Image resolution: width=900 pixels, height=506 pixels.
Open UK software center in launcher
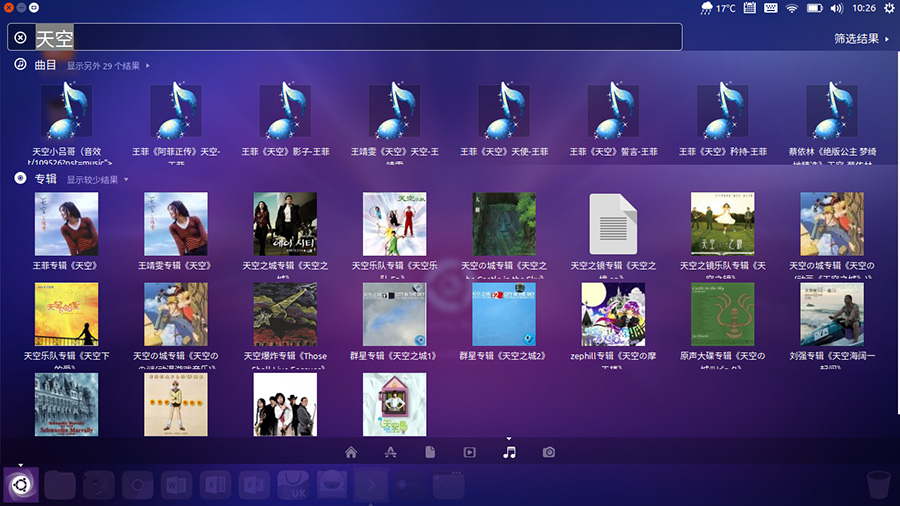tap(293, 485)
